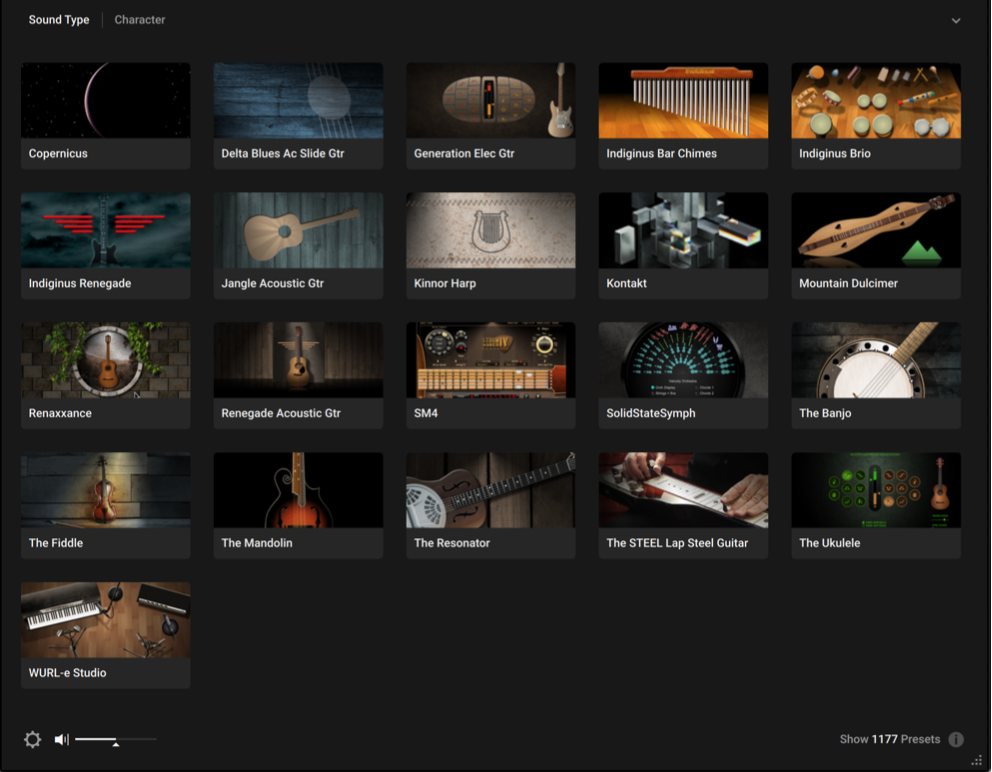Click The Mandolin label text
Image resolution: width=992 pixels, height=772 pixels.
(x=257, y=543)
